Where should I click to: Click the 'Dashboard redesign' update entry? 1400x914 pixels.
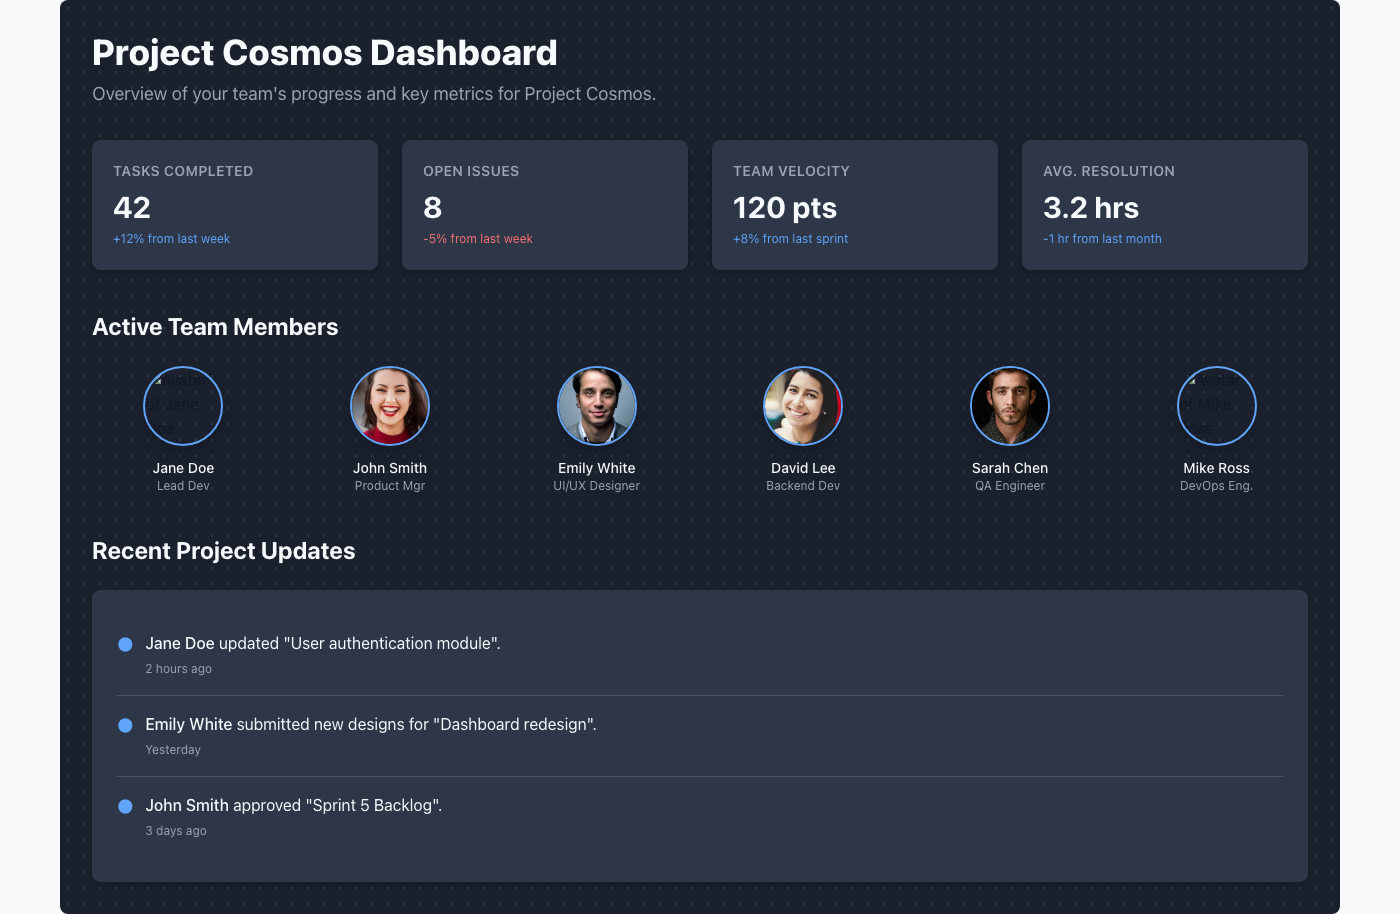coord(371,724)
